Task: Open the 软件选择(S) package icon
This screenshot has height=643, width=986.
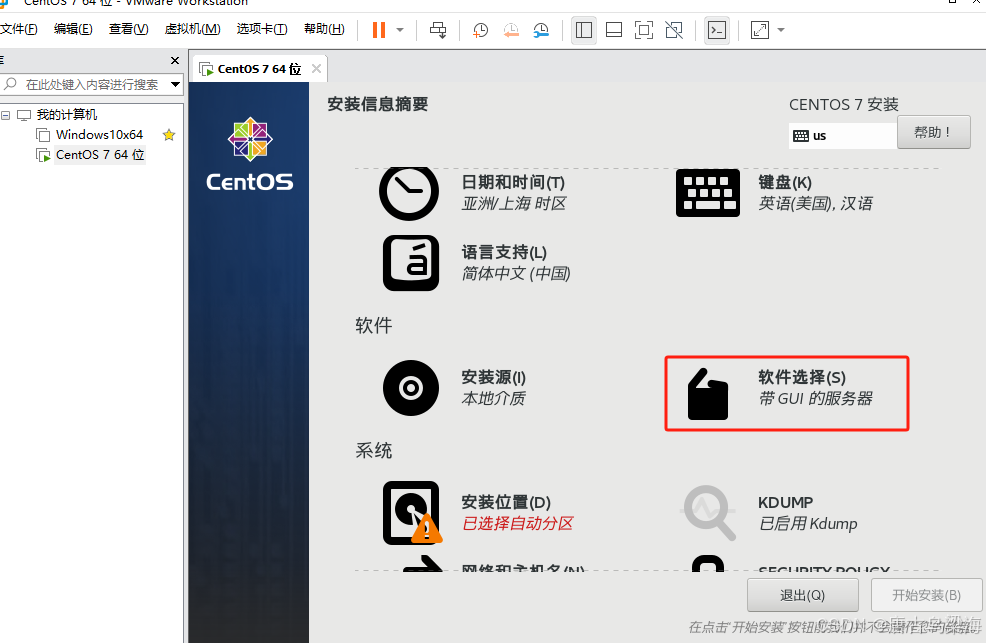Action: point(708,394)
